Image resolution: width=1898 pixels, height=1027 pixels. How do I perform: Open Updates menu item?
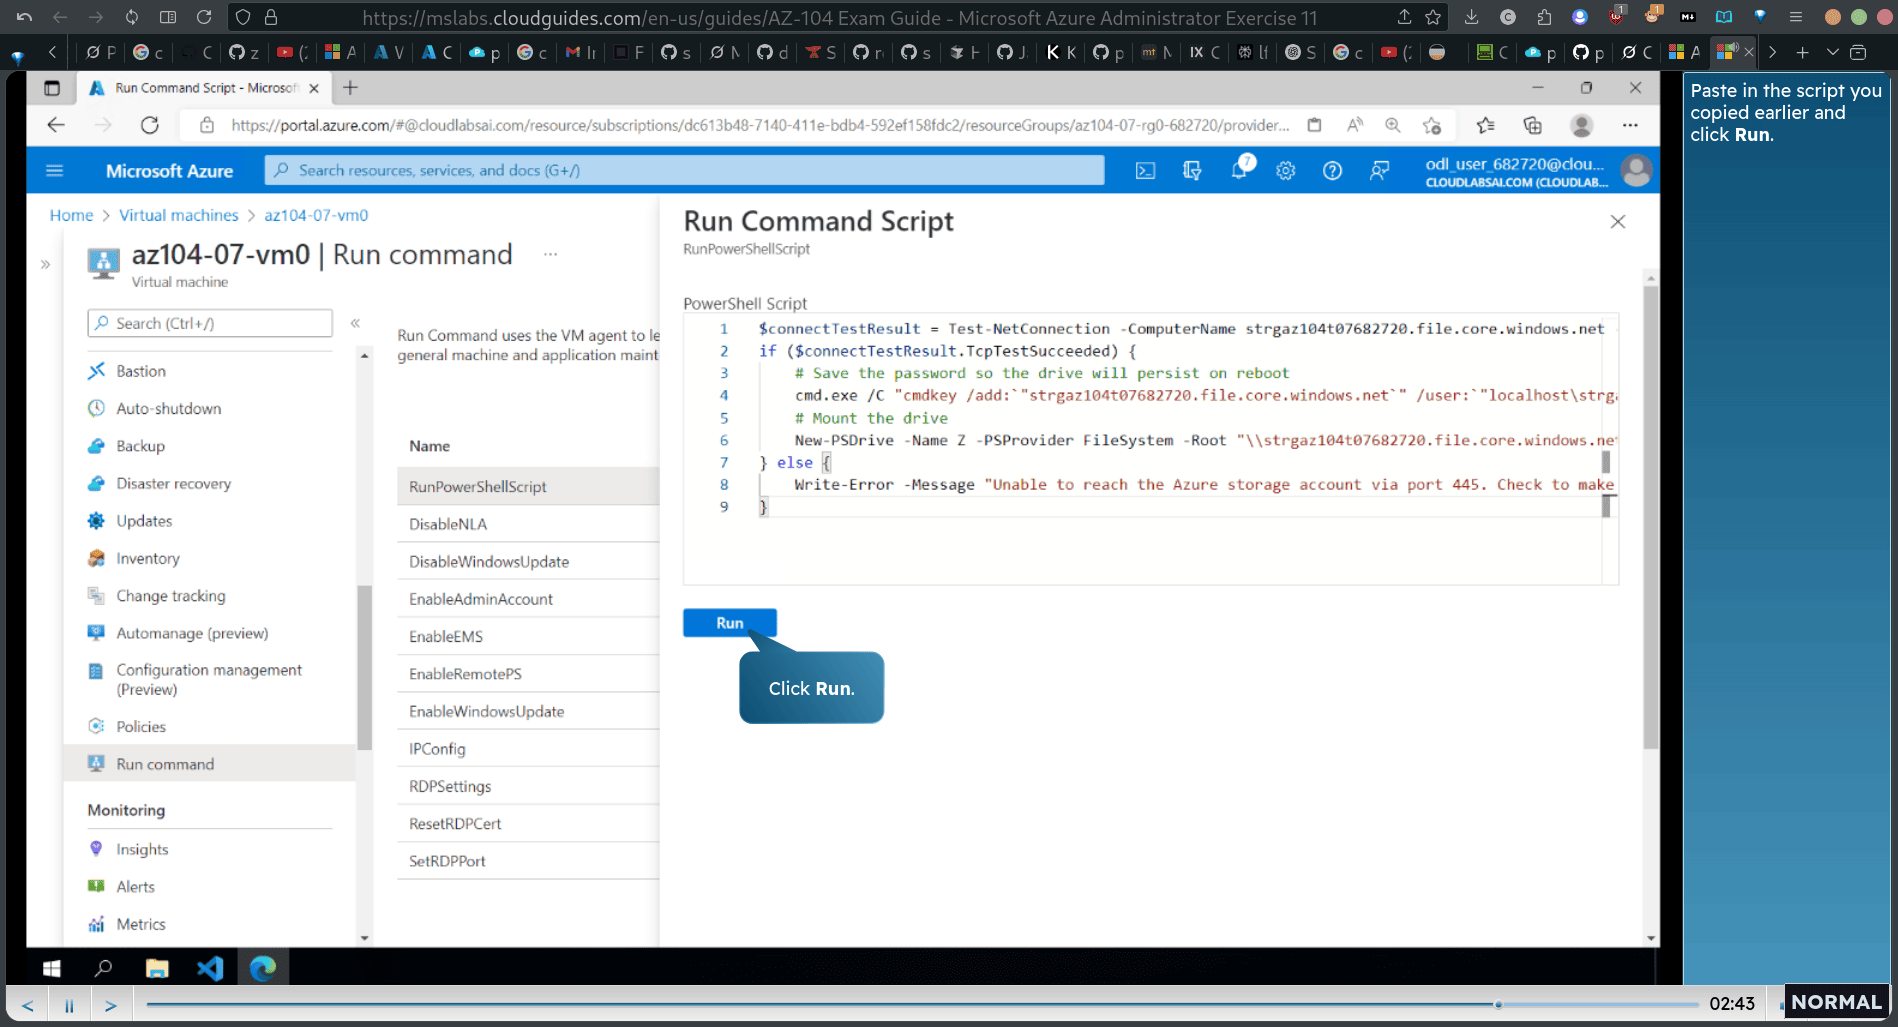point(144,521)
